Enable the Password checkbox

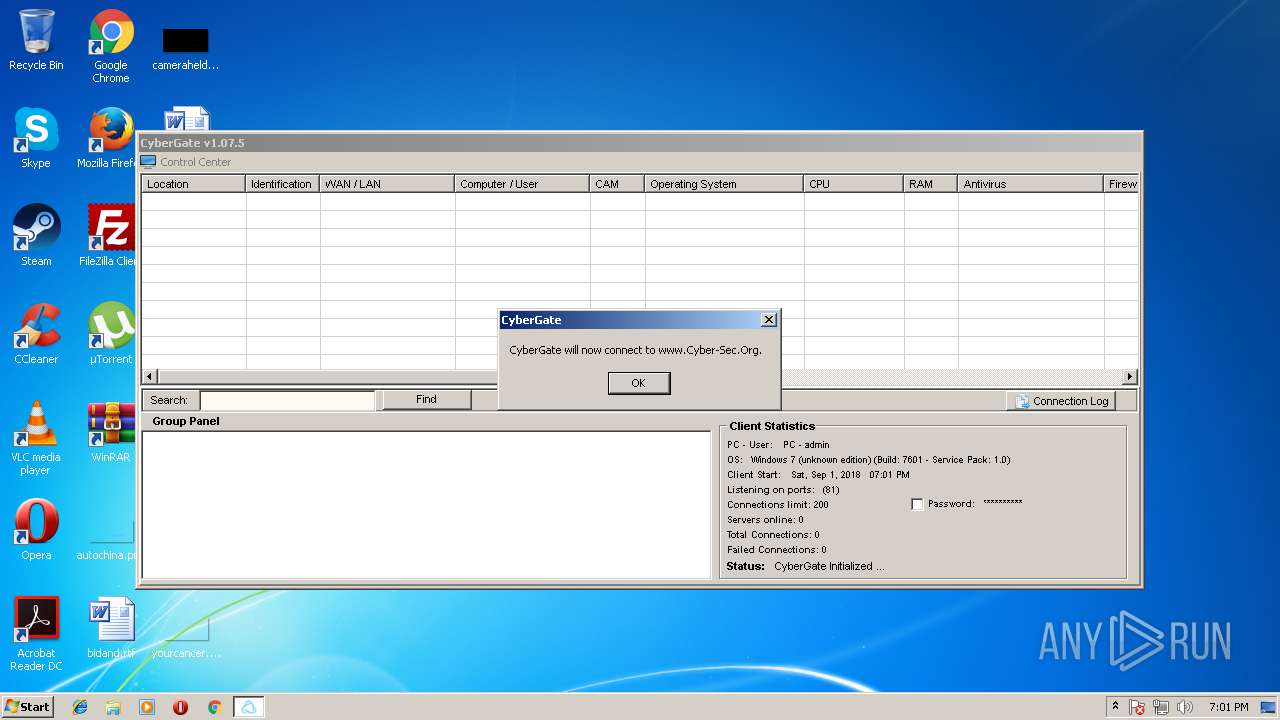917,504
